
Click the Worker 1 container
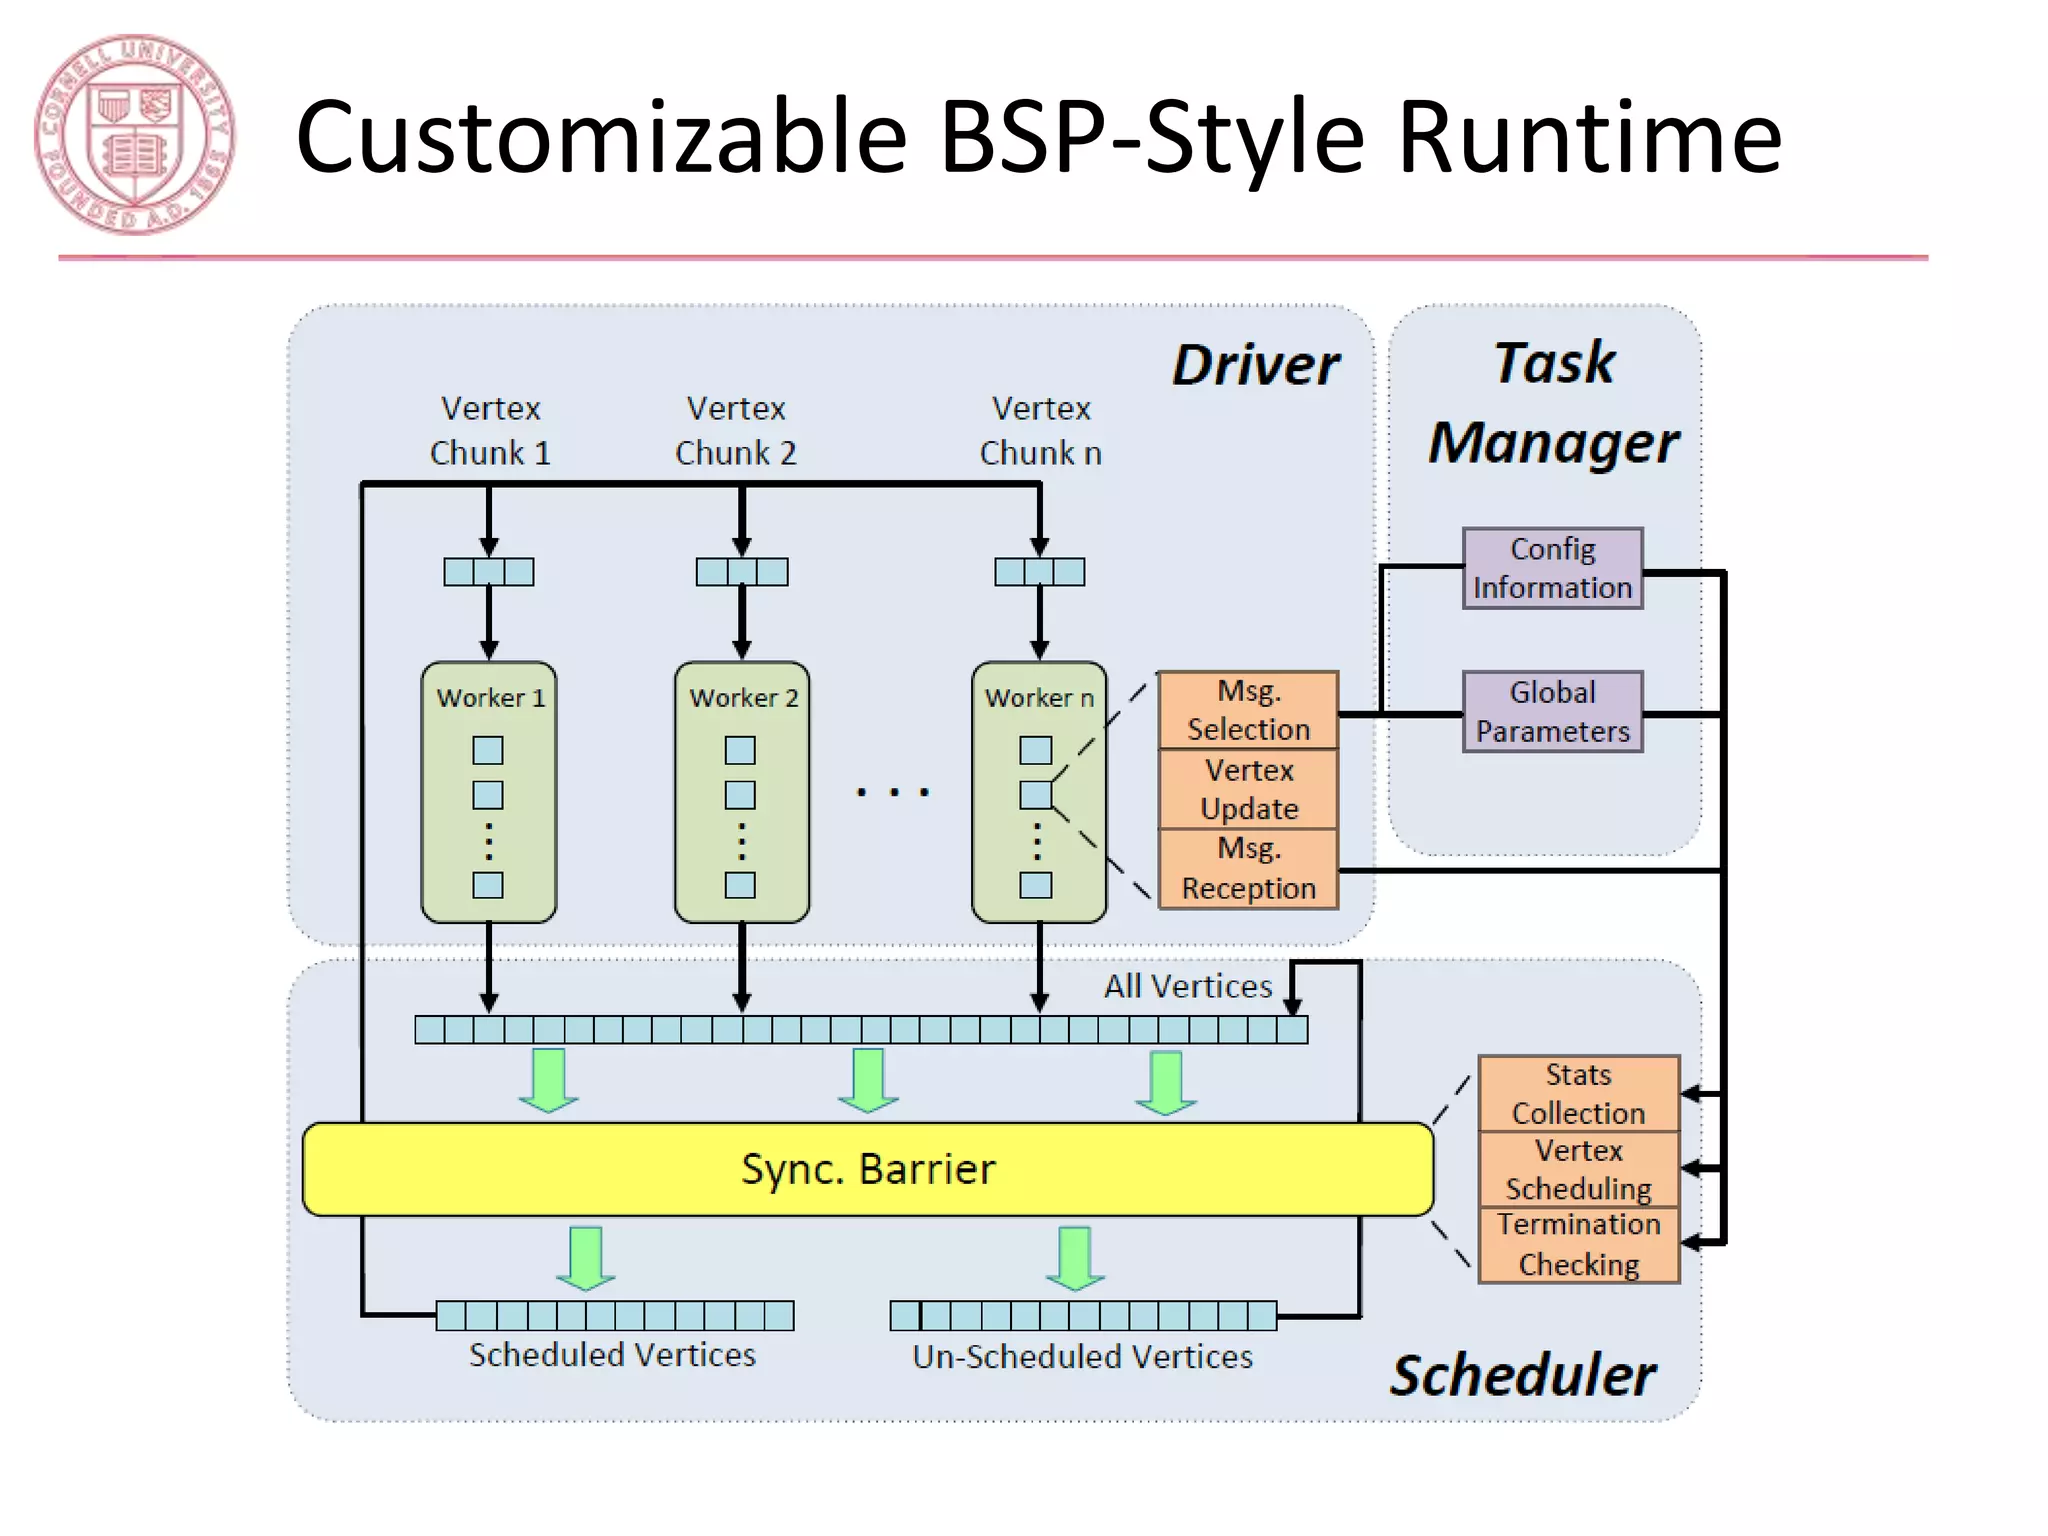click(x=489, y=792)
